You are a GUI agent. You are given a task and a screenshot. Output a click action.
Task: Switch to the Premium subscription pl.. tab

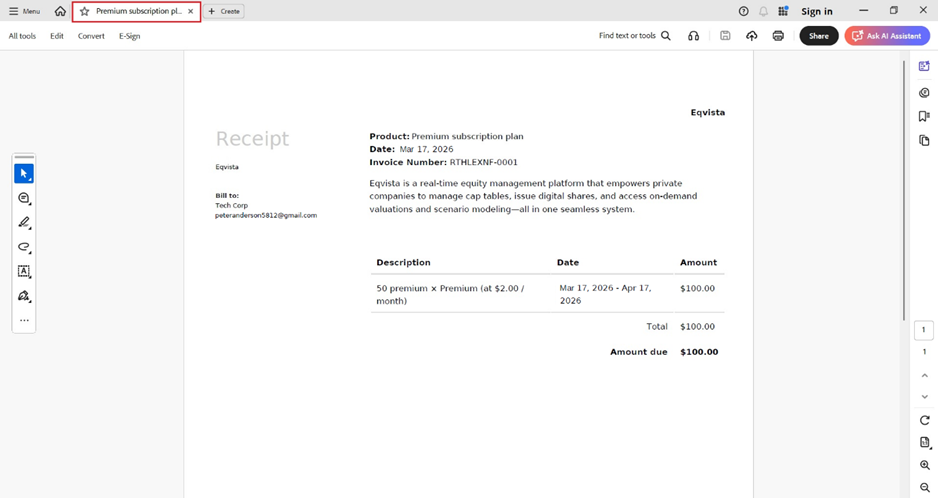[136, 11]
